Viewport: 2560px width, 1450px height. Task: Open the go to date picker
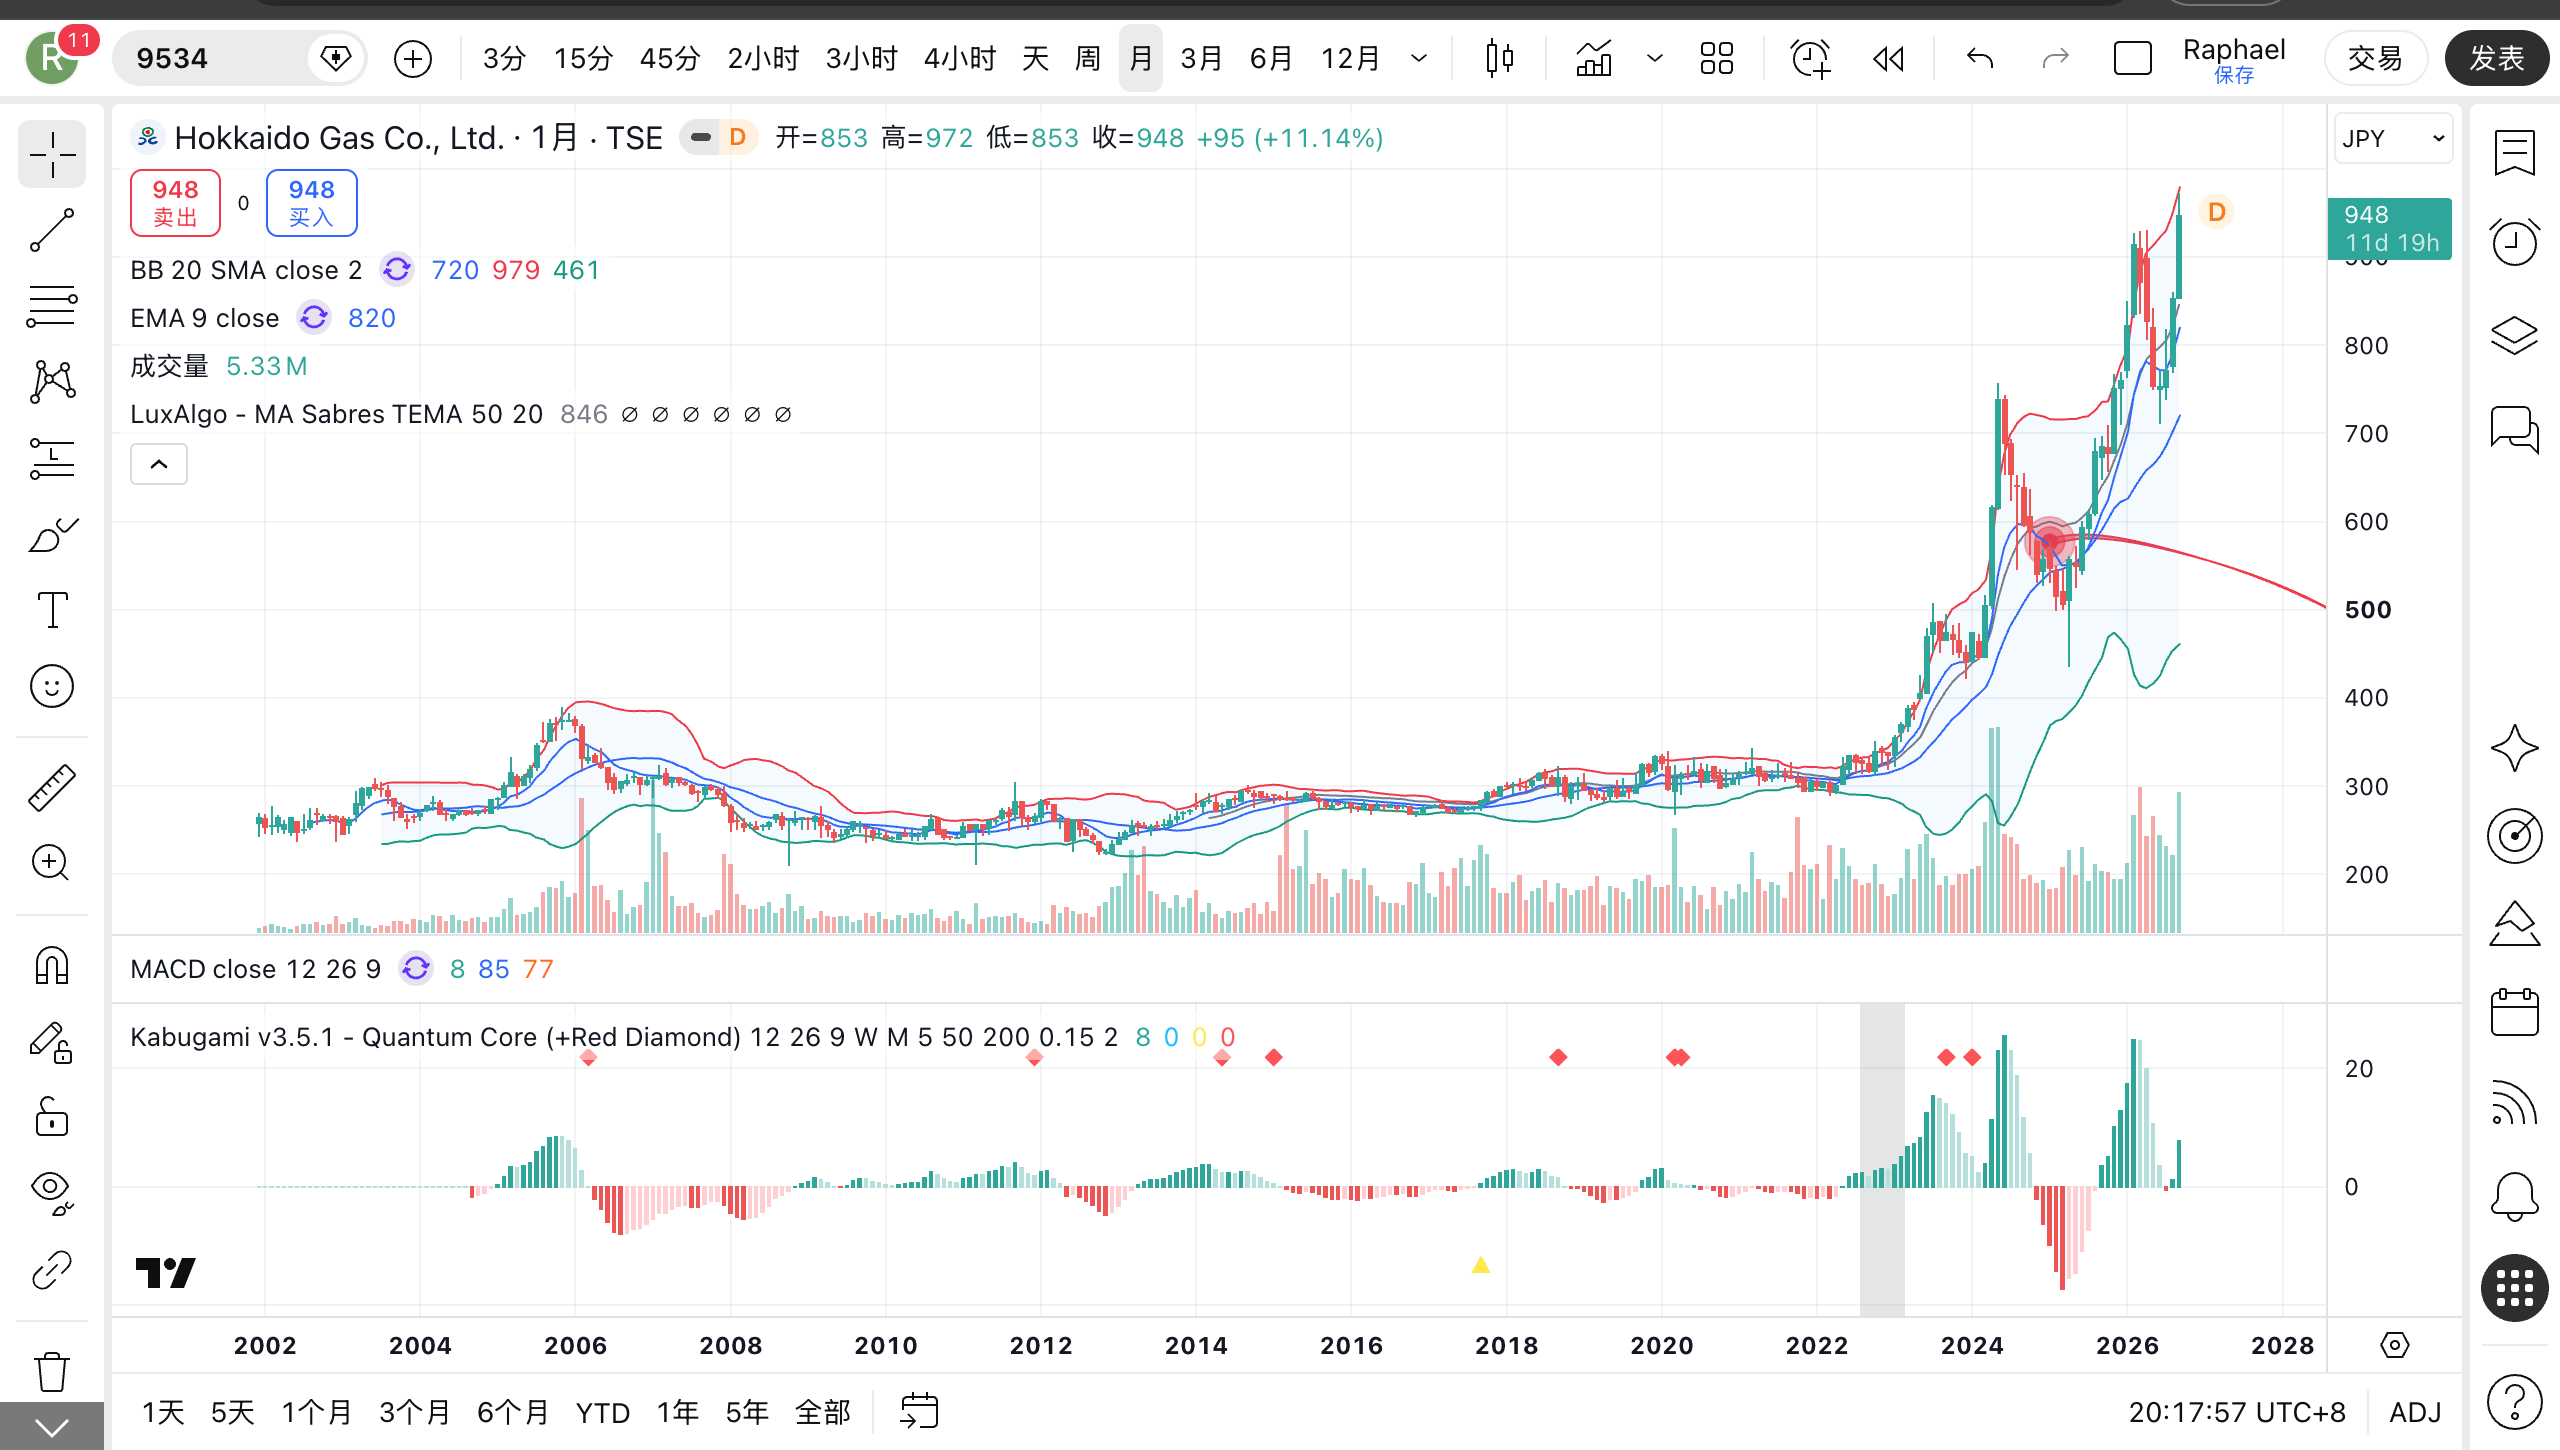coord(919,1412)
